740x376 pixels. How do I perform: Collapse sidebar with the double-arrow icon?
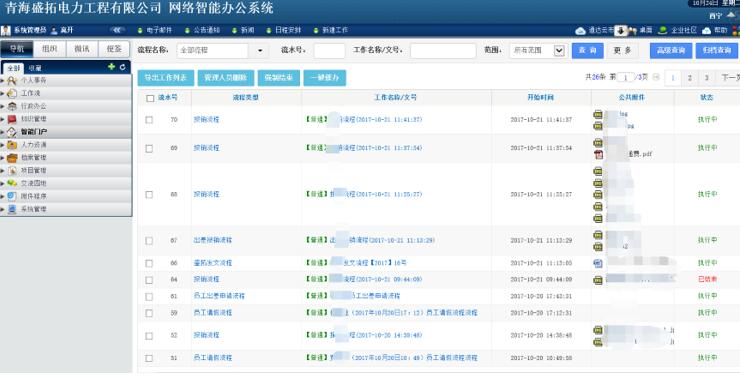point(117,30)
